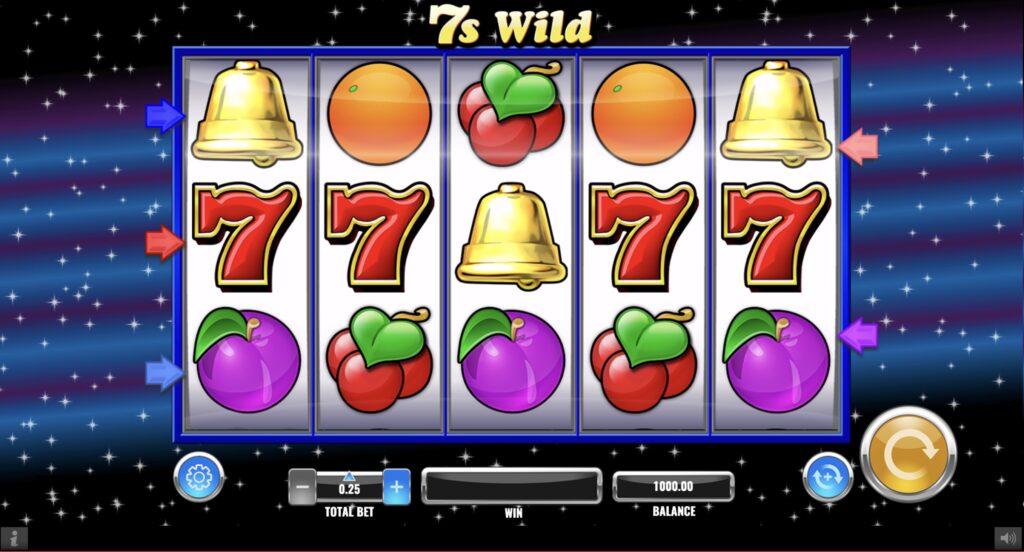Click the golden bell on center reel
This screenshot has width=1024, height=552.
pyautogui.click(x=511, y=236)
